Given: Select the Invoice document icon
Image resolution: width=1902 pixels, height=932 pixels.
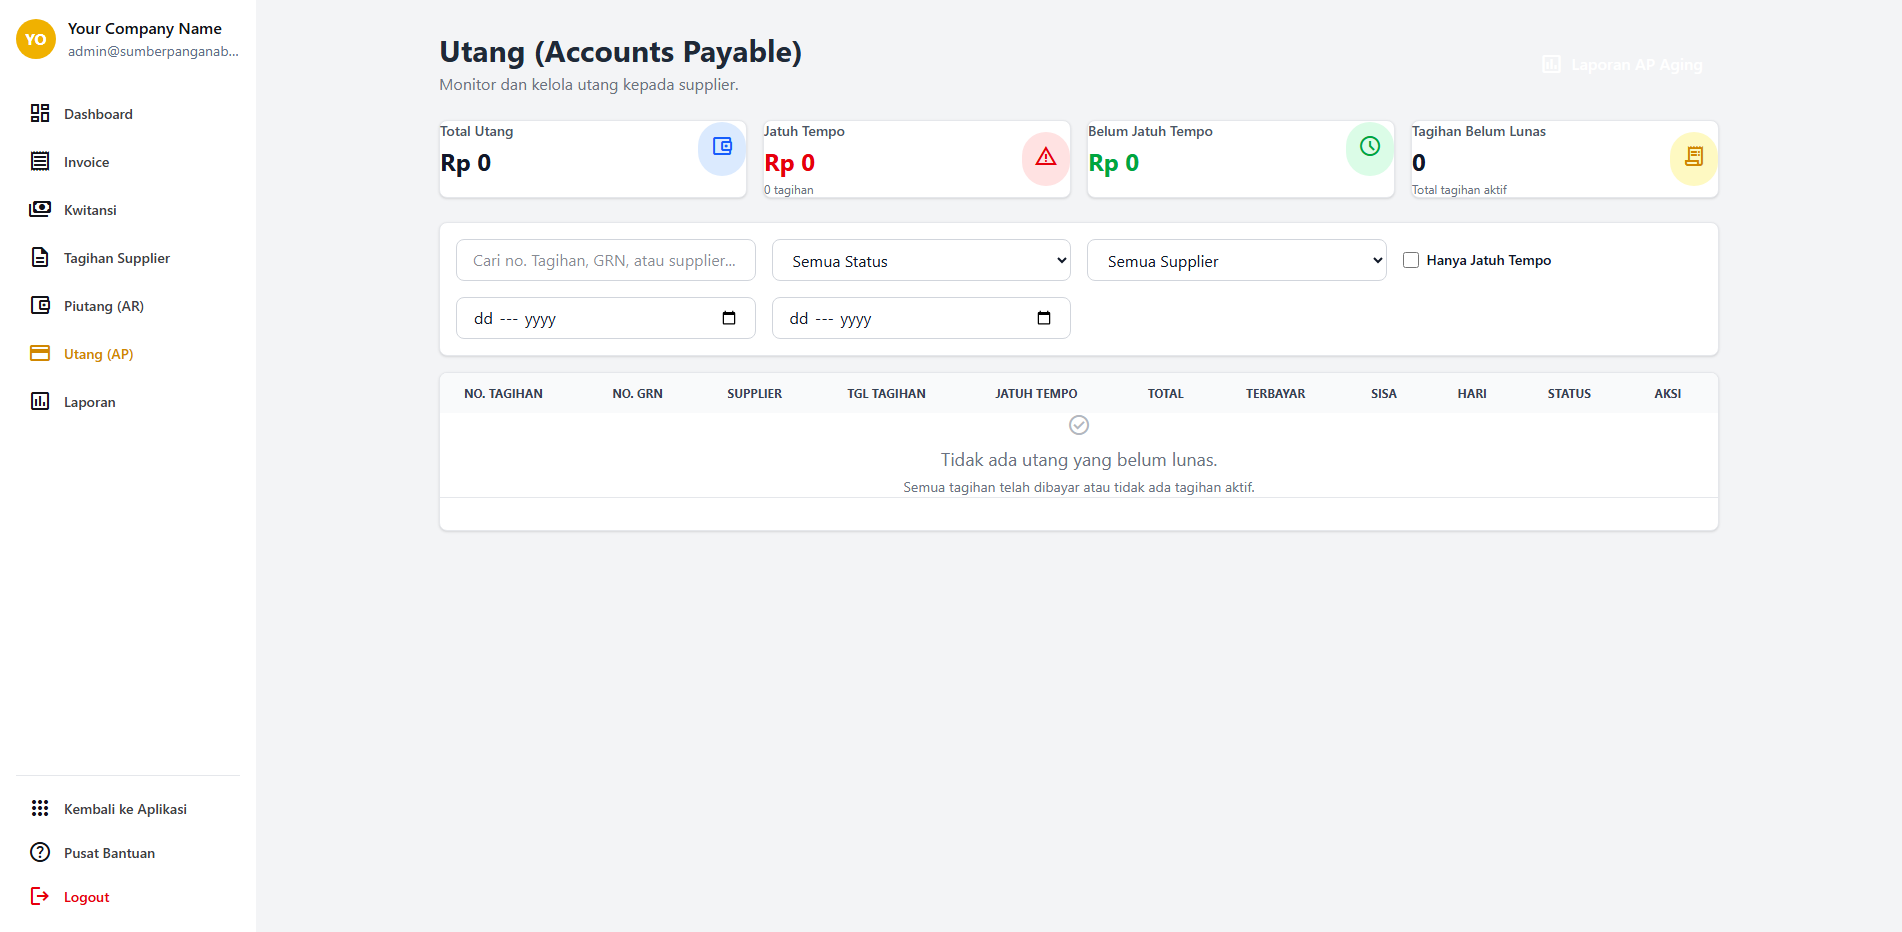Looking at the screenshot, I should (x=40, y=161).
